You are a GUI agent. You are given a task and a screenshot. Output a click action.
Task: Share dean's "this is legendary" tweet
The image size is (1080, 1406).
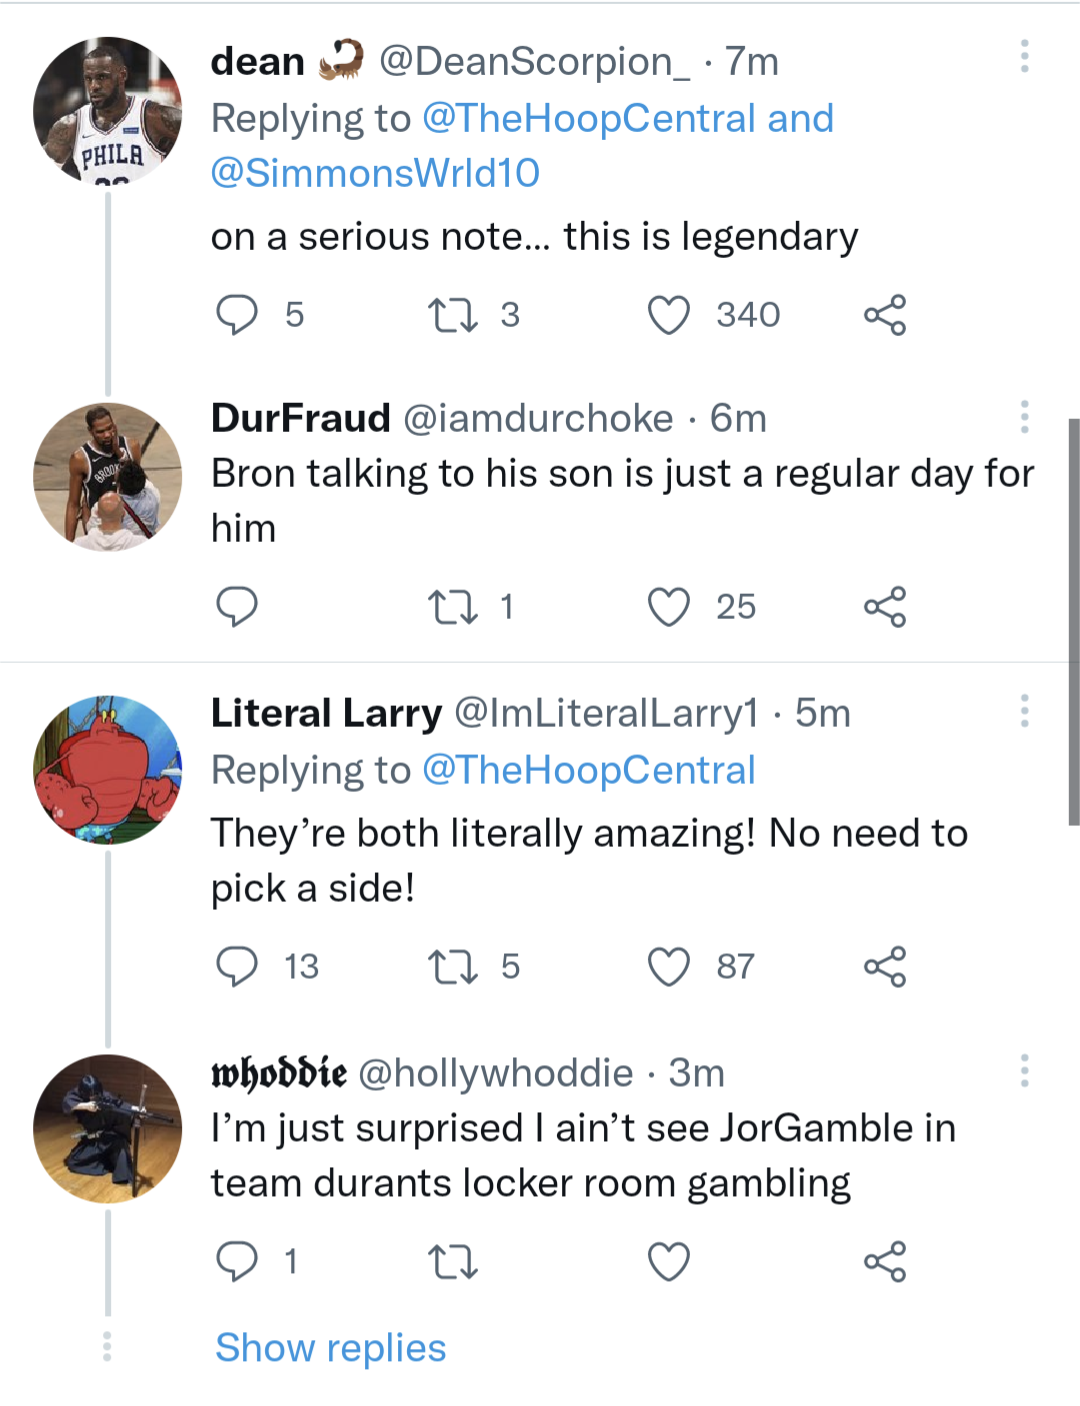(885, 315)
